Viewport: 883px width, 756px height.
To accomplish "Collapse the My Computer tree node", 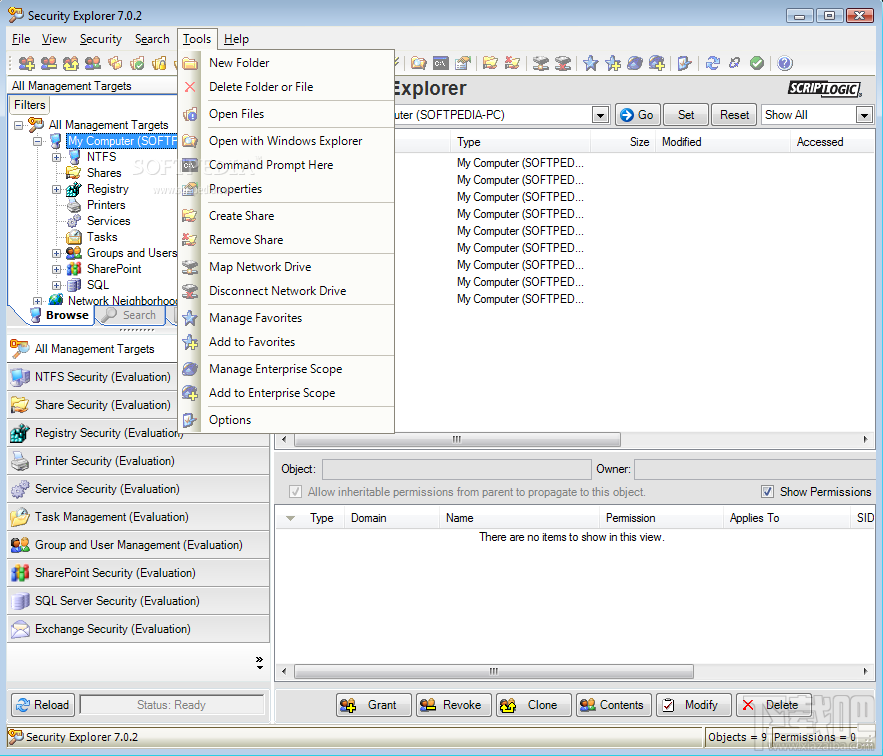I will point(37,141).
